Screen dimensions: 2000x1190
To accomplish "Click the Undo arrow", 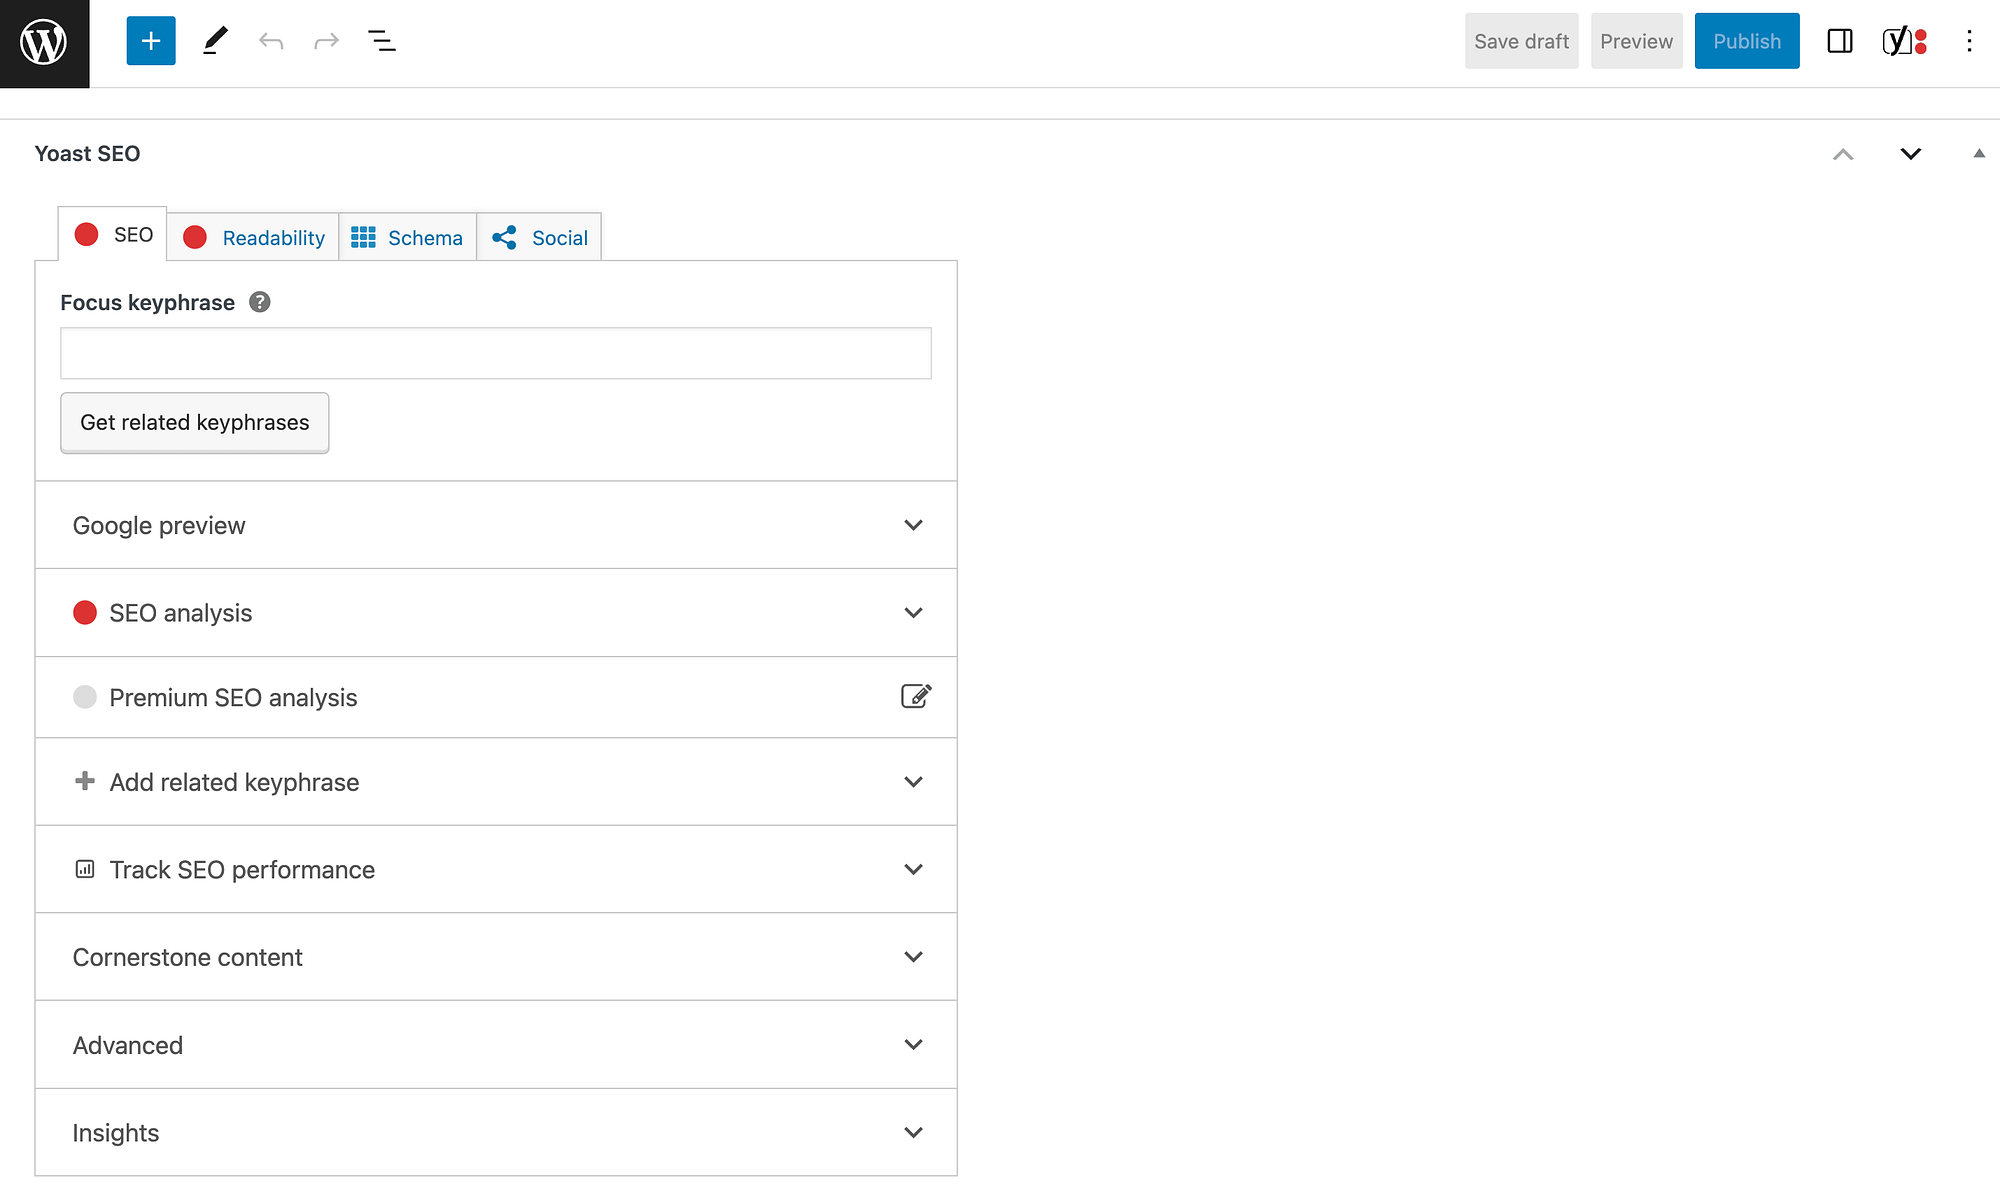I will pyautogui.click(x=270, y=41).
